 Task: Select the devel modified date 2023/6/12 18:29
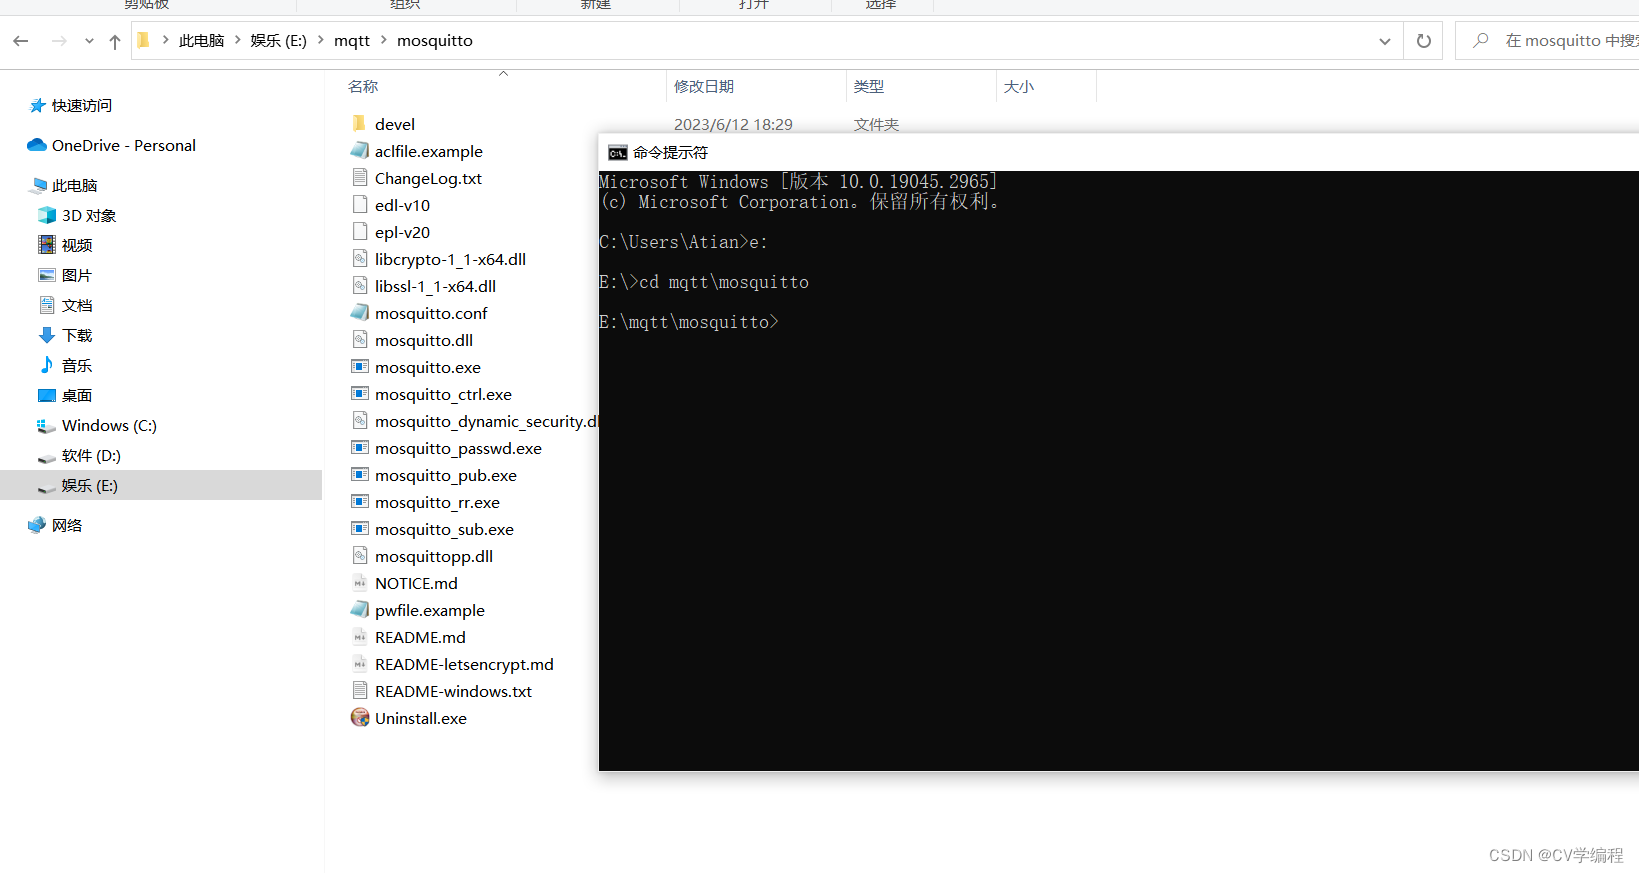733,124
